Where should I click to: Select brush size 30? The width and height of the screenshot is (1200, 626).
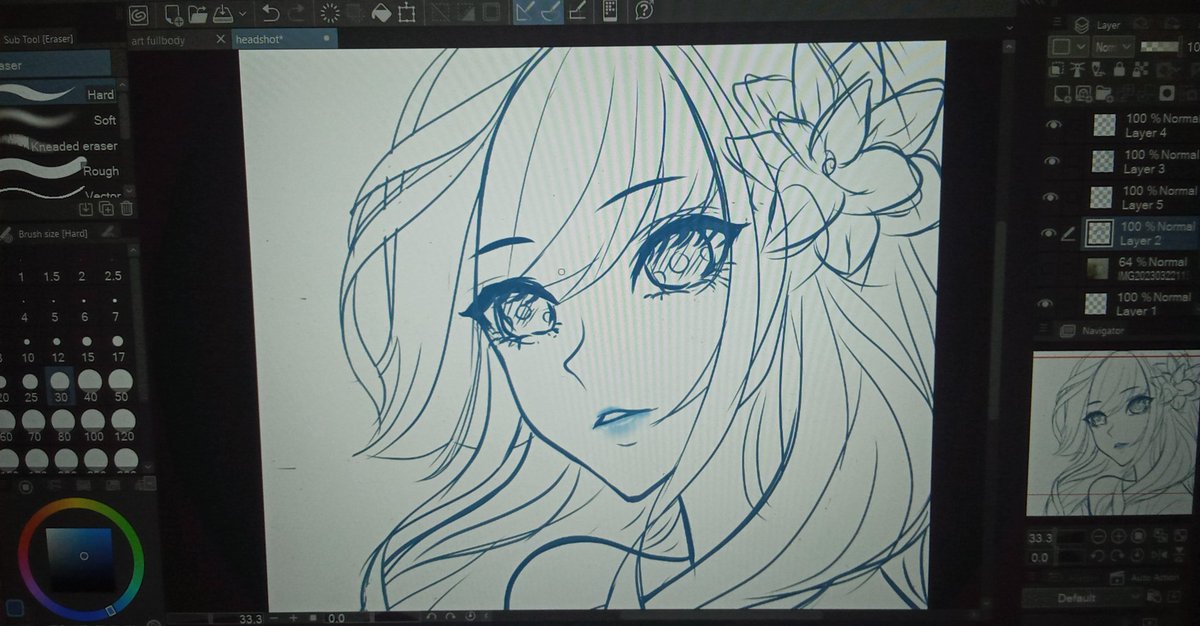(61, 386)
